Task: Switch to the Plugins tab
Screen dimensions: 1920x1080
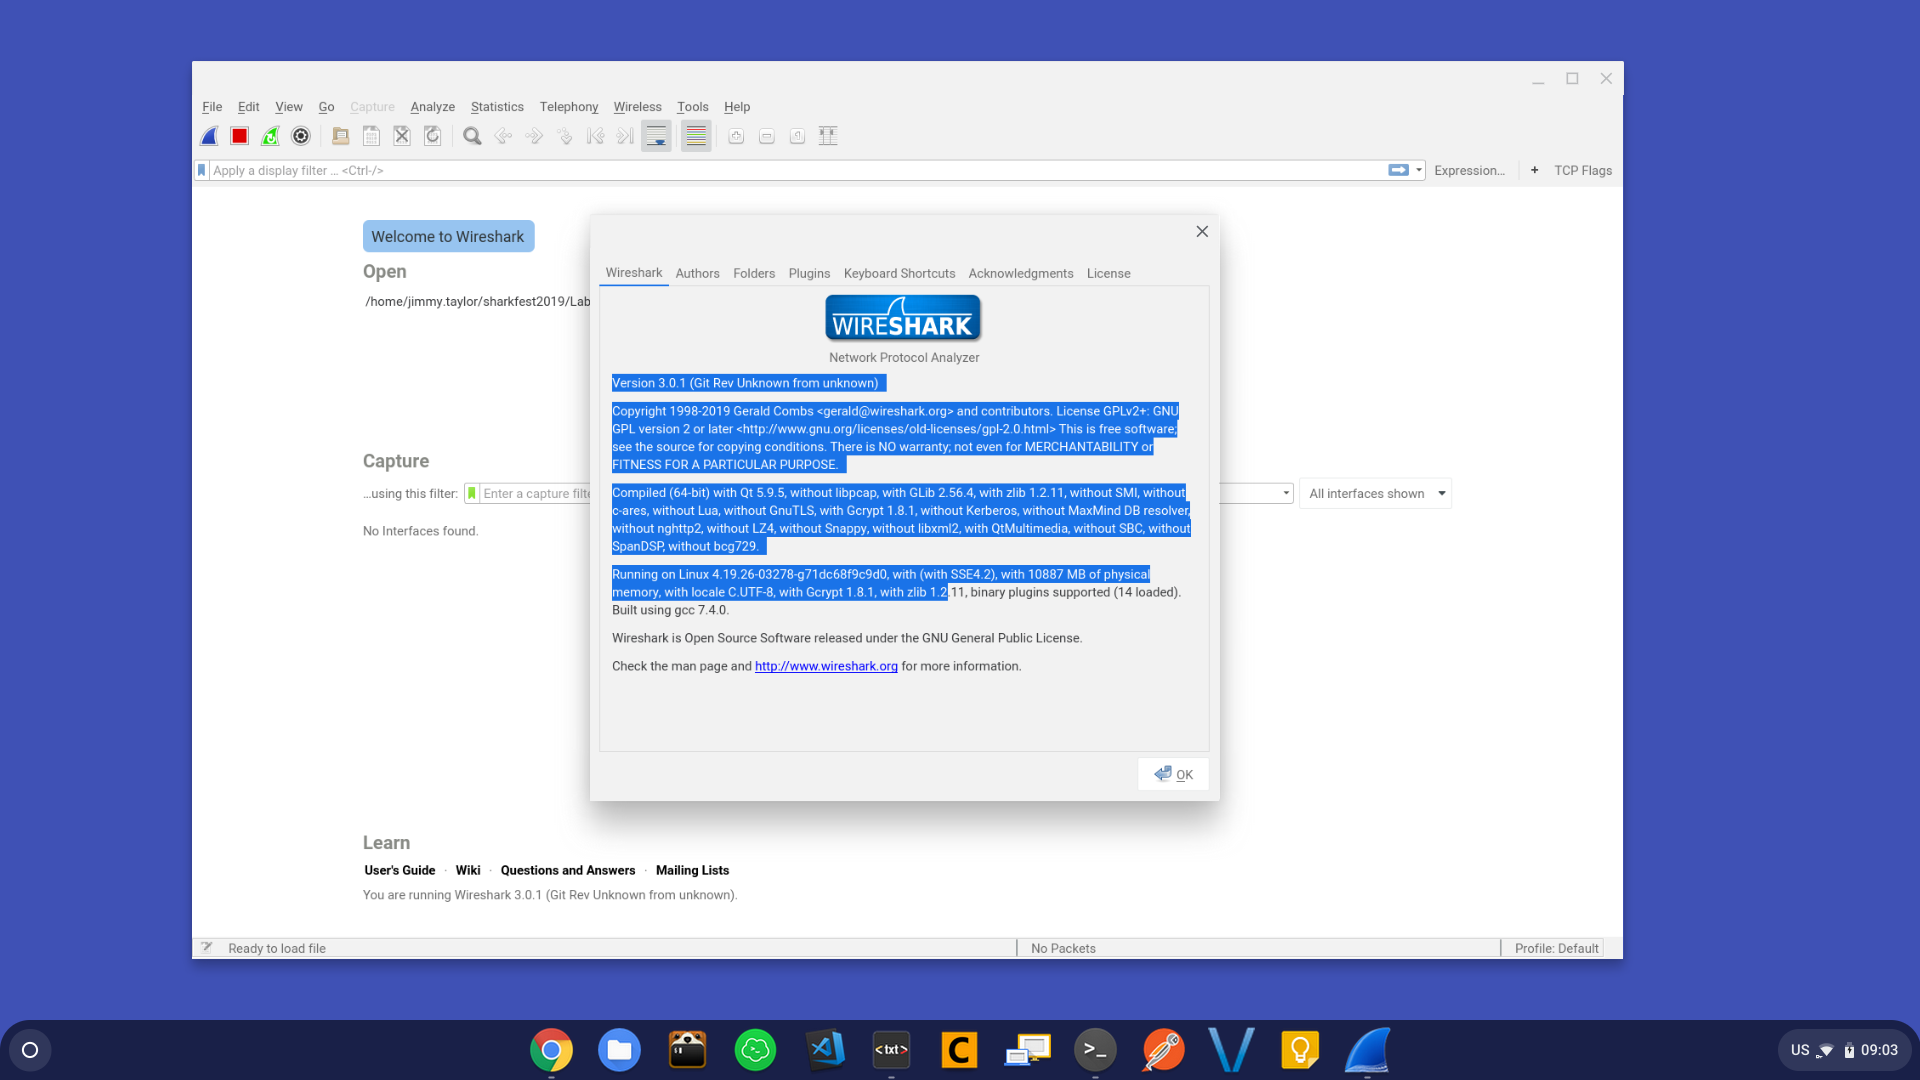Action: [809, 273]
